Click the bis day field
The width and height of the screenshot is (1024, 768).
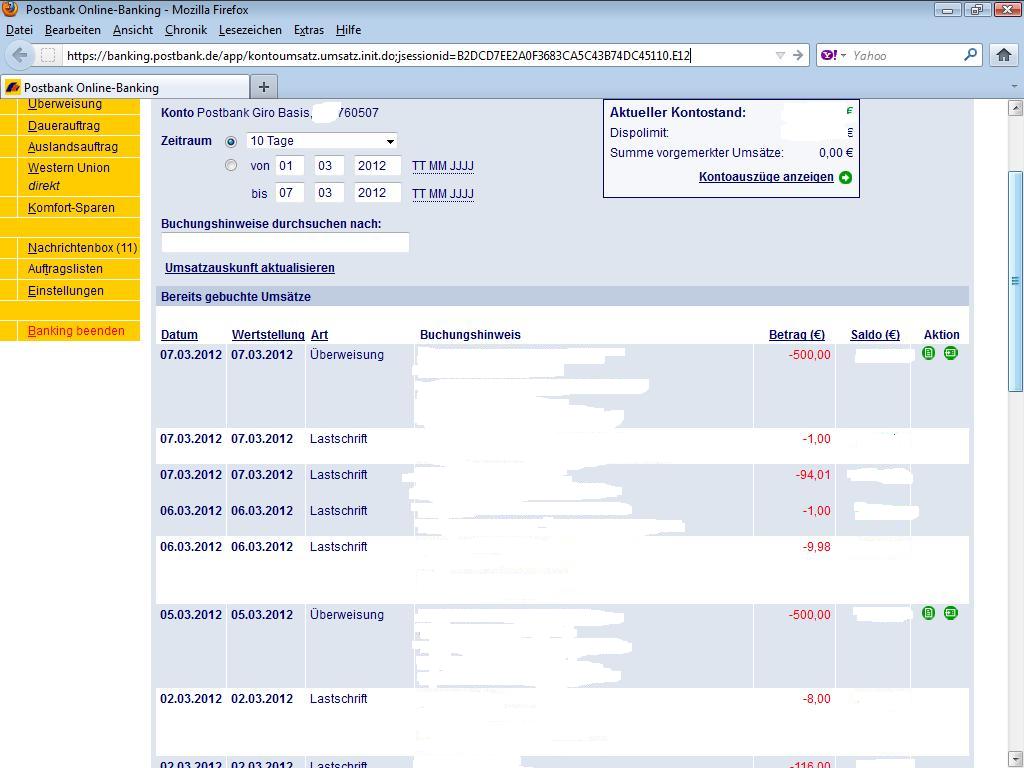pos(290,193)
